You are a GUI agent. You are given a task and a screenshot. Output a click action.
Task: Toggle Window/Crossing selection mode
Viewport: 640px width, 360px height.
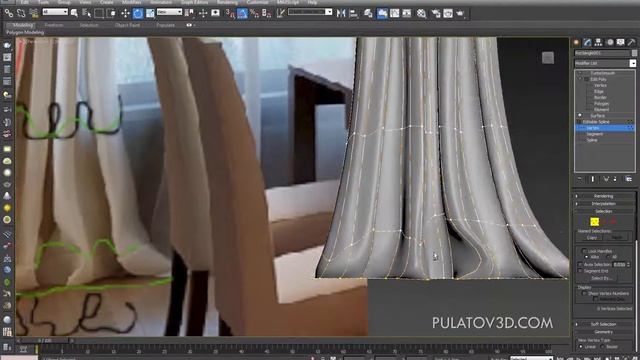111,13
